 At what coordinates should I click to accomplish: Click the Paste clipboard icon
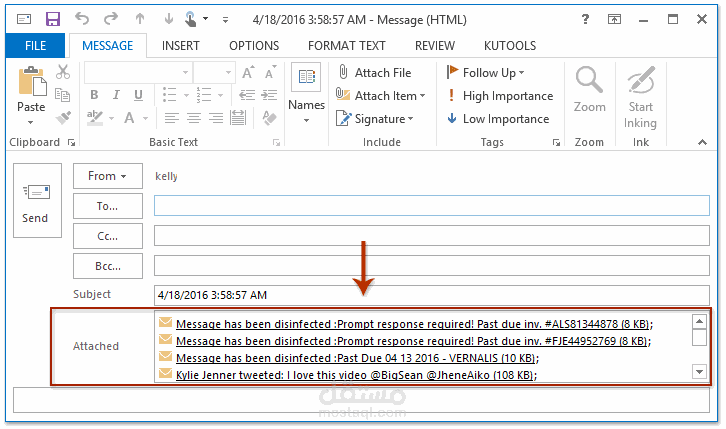tap(32, 83)
